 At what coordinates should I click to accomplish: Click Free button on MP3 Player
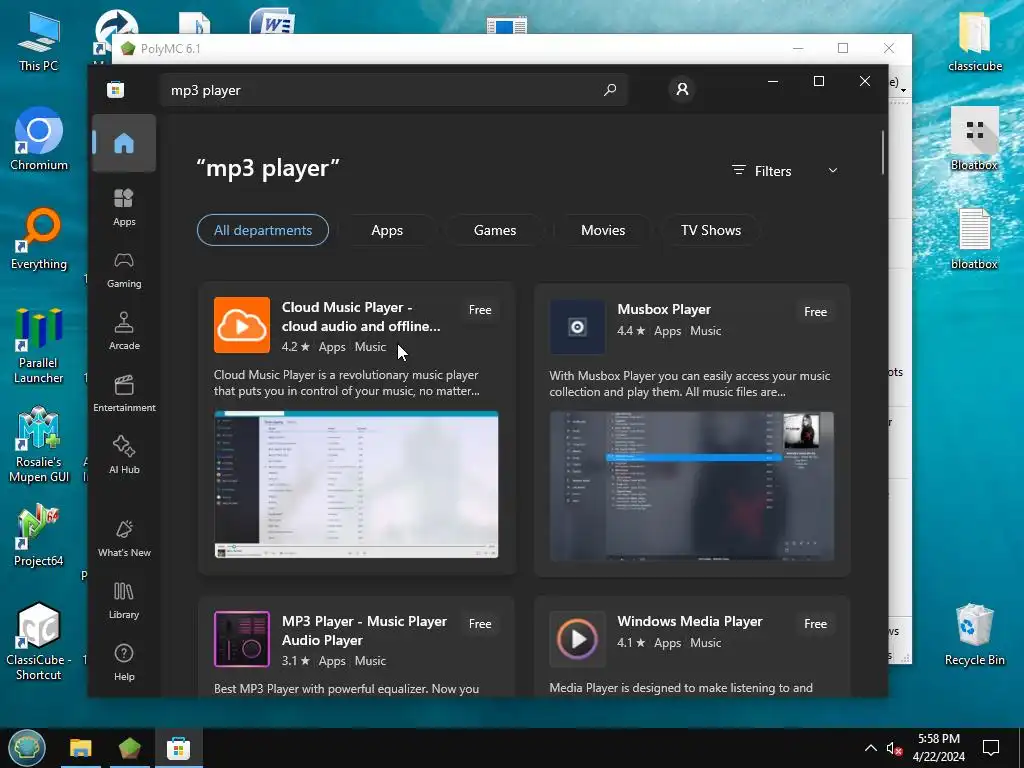(x=480, y=624)
